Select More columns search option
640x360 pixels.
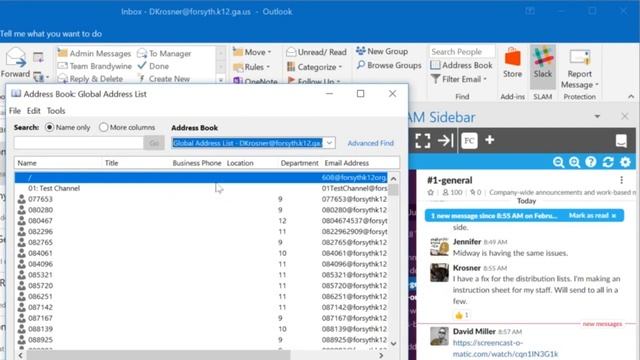[127, 127]
